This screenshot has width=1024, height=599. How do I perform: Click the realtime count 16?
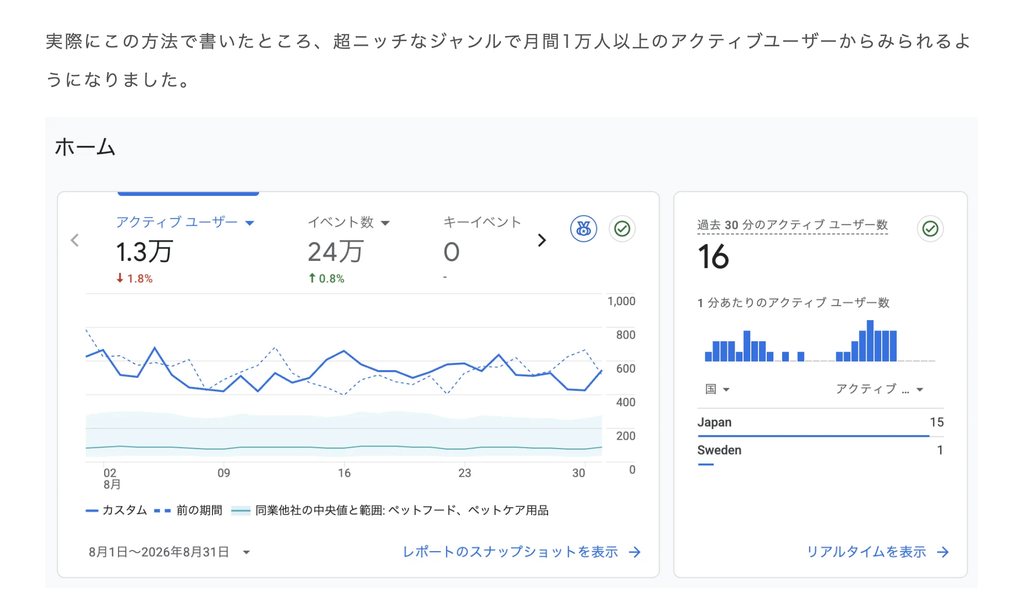[x=712, y=257]
